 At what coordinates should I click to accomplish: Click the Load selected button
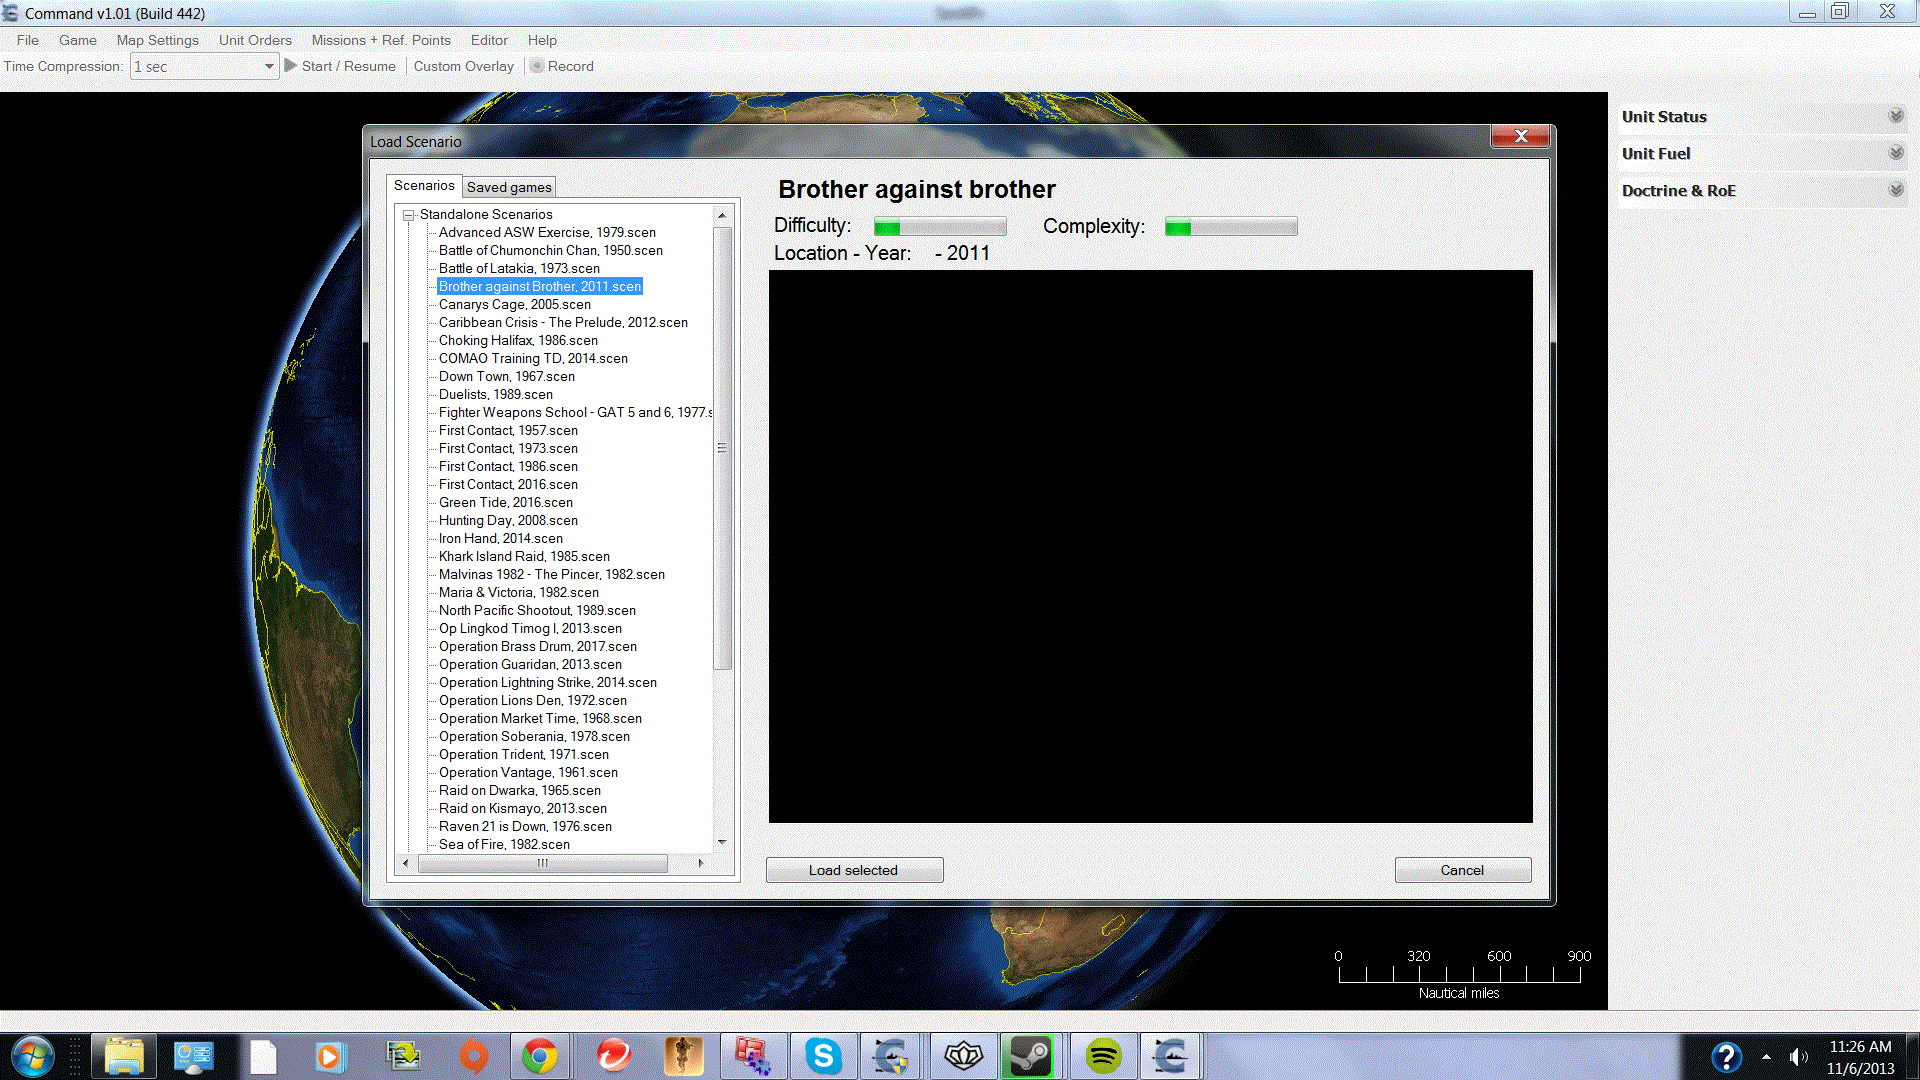854,870
